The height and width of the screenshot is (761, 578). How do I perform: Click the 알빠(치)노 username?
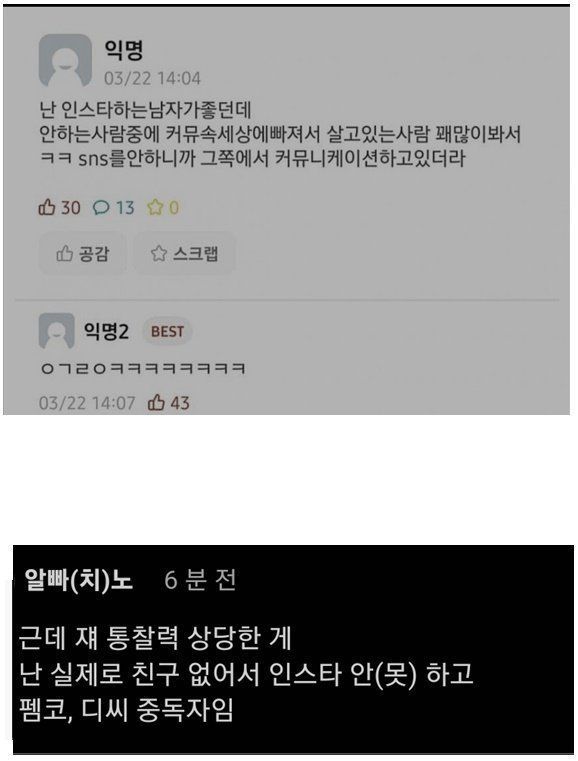(79, 580)
